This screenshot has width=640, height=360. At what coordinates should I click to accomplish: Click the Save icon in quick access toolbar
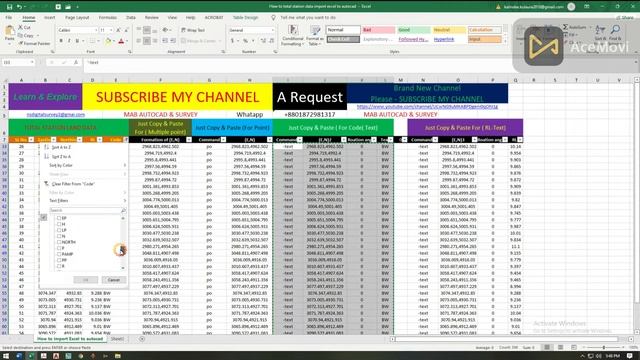(9, 7)
